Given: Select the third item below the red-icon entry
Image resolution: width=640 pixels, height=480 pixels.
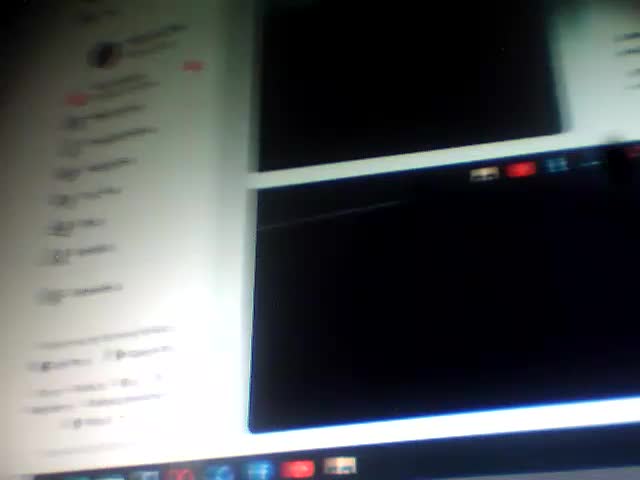Looking at the screenshot, I should (x=68, y=172).
